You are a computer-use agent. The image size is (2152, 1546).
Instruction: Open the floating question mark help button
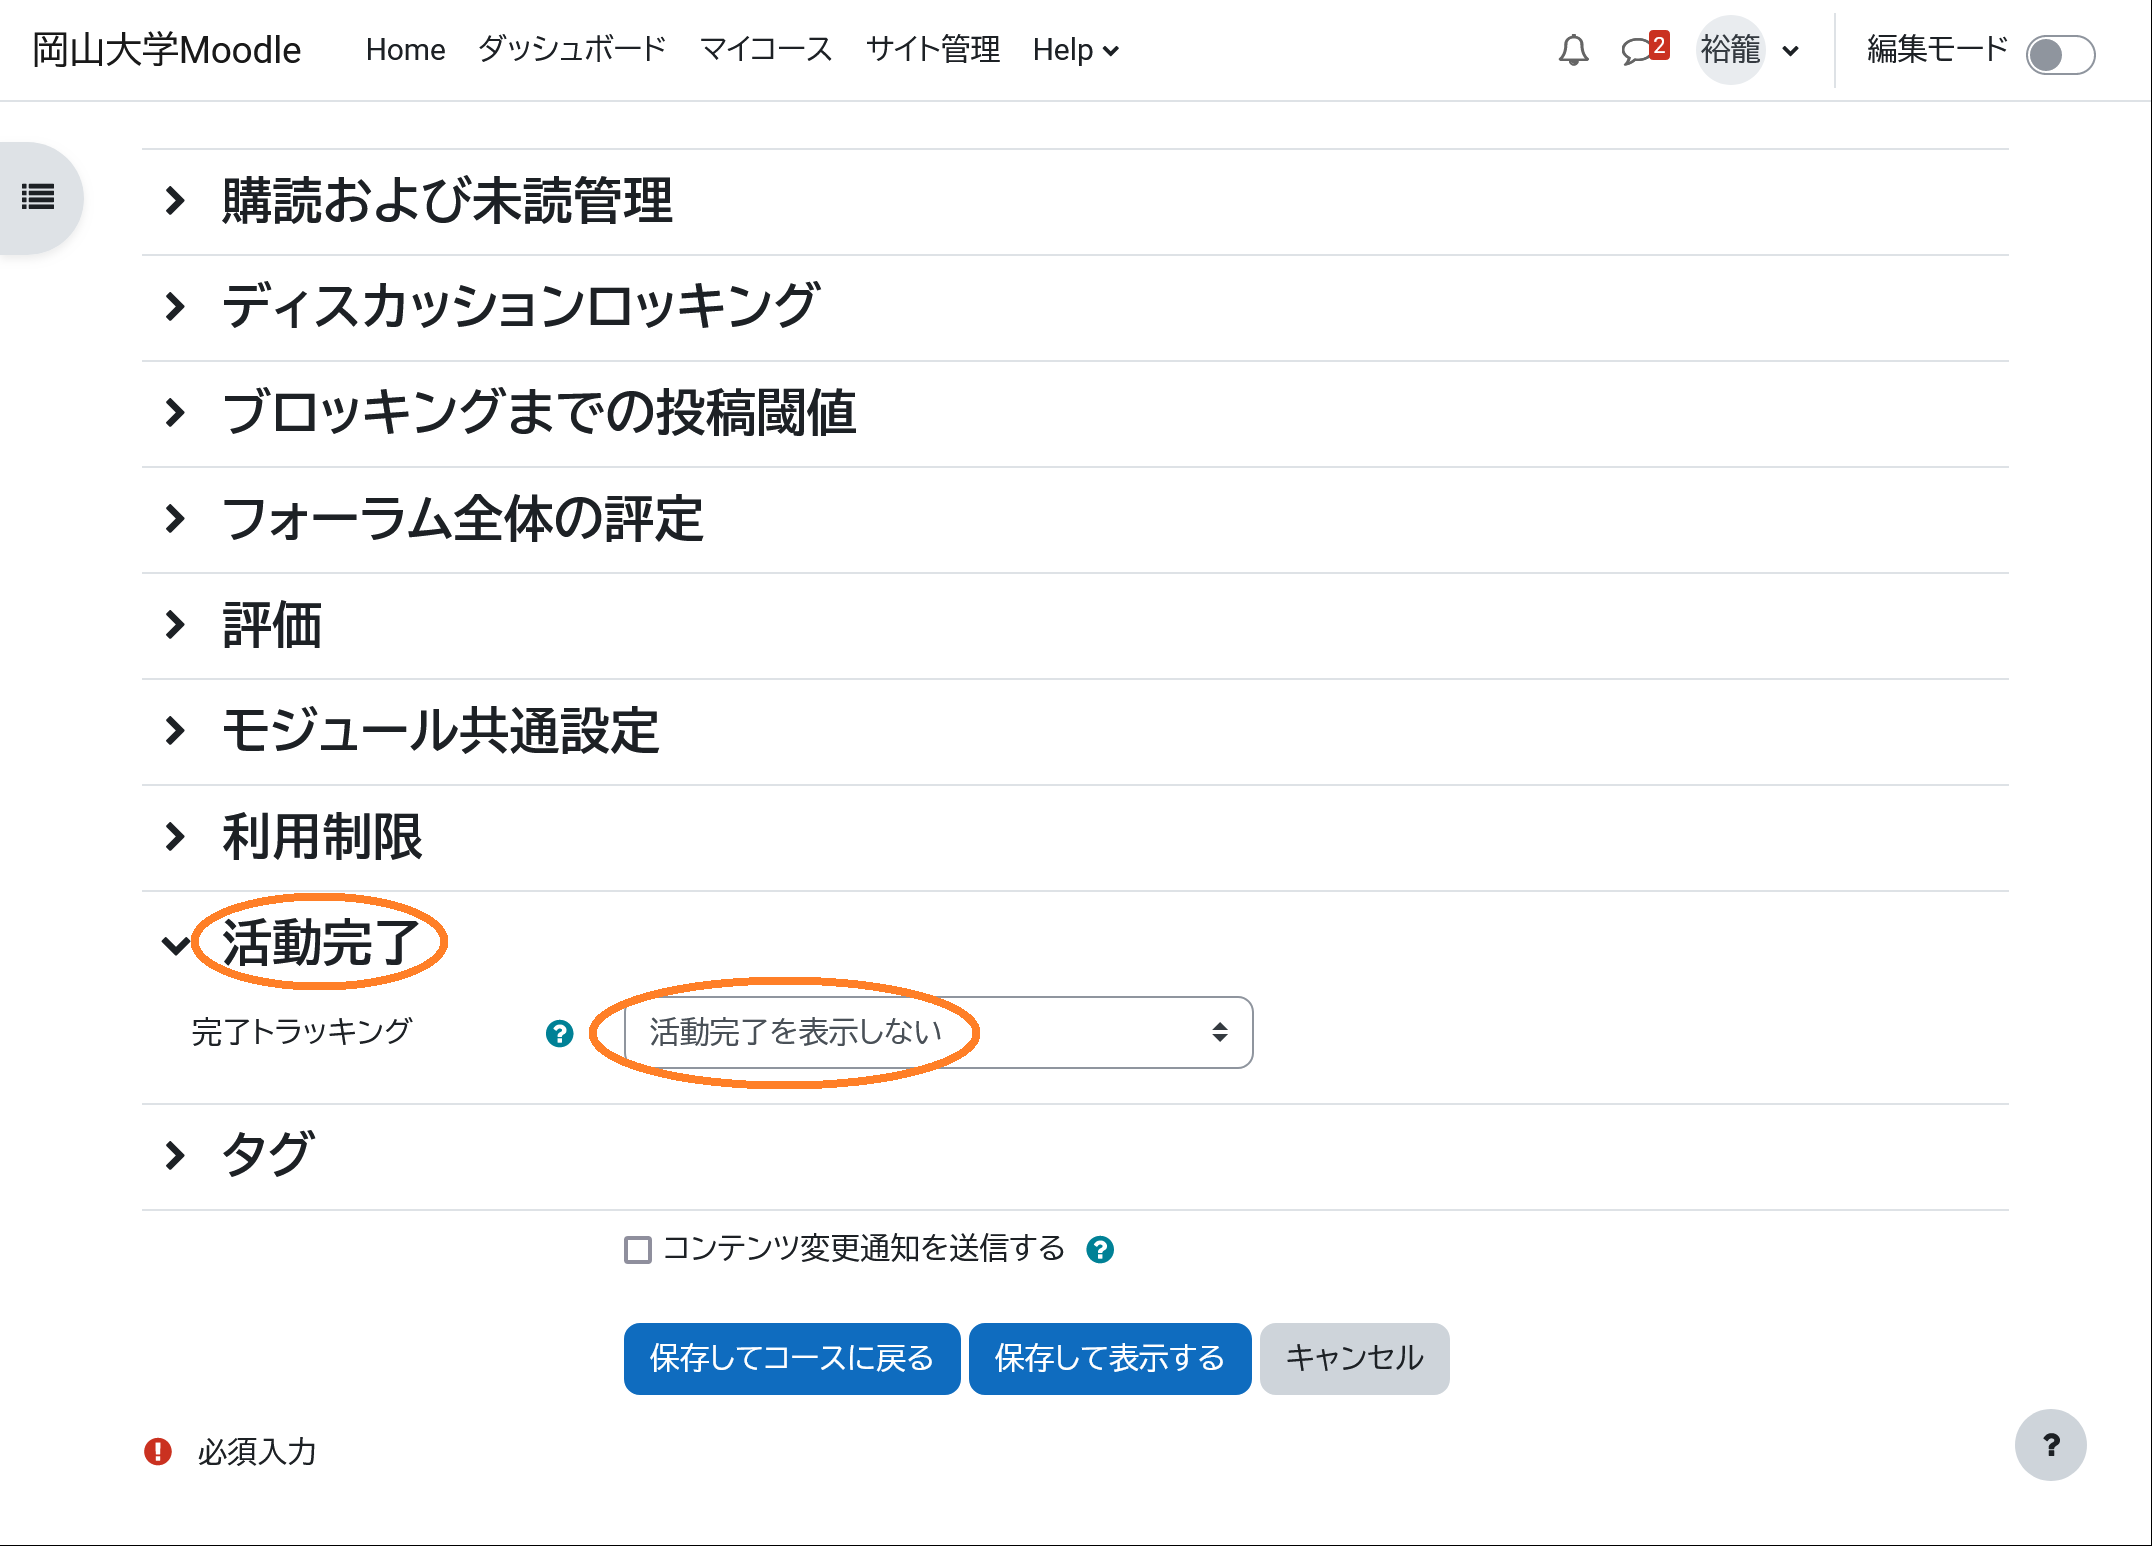tap(2050, 1445)
